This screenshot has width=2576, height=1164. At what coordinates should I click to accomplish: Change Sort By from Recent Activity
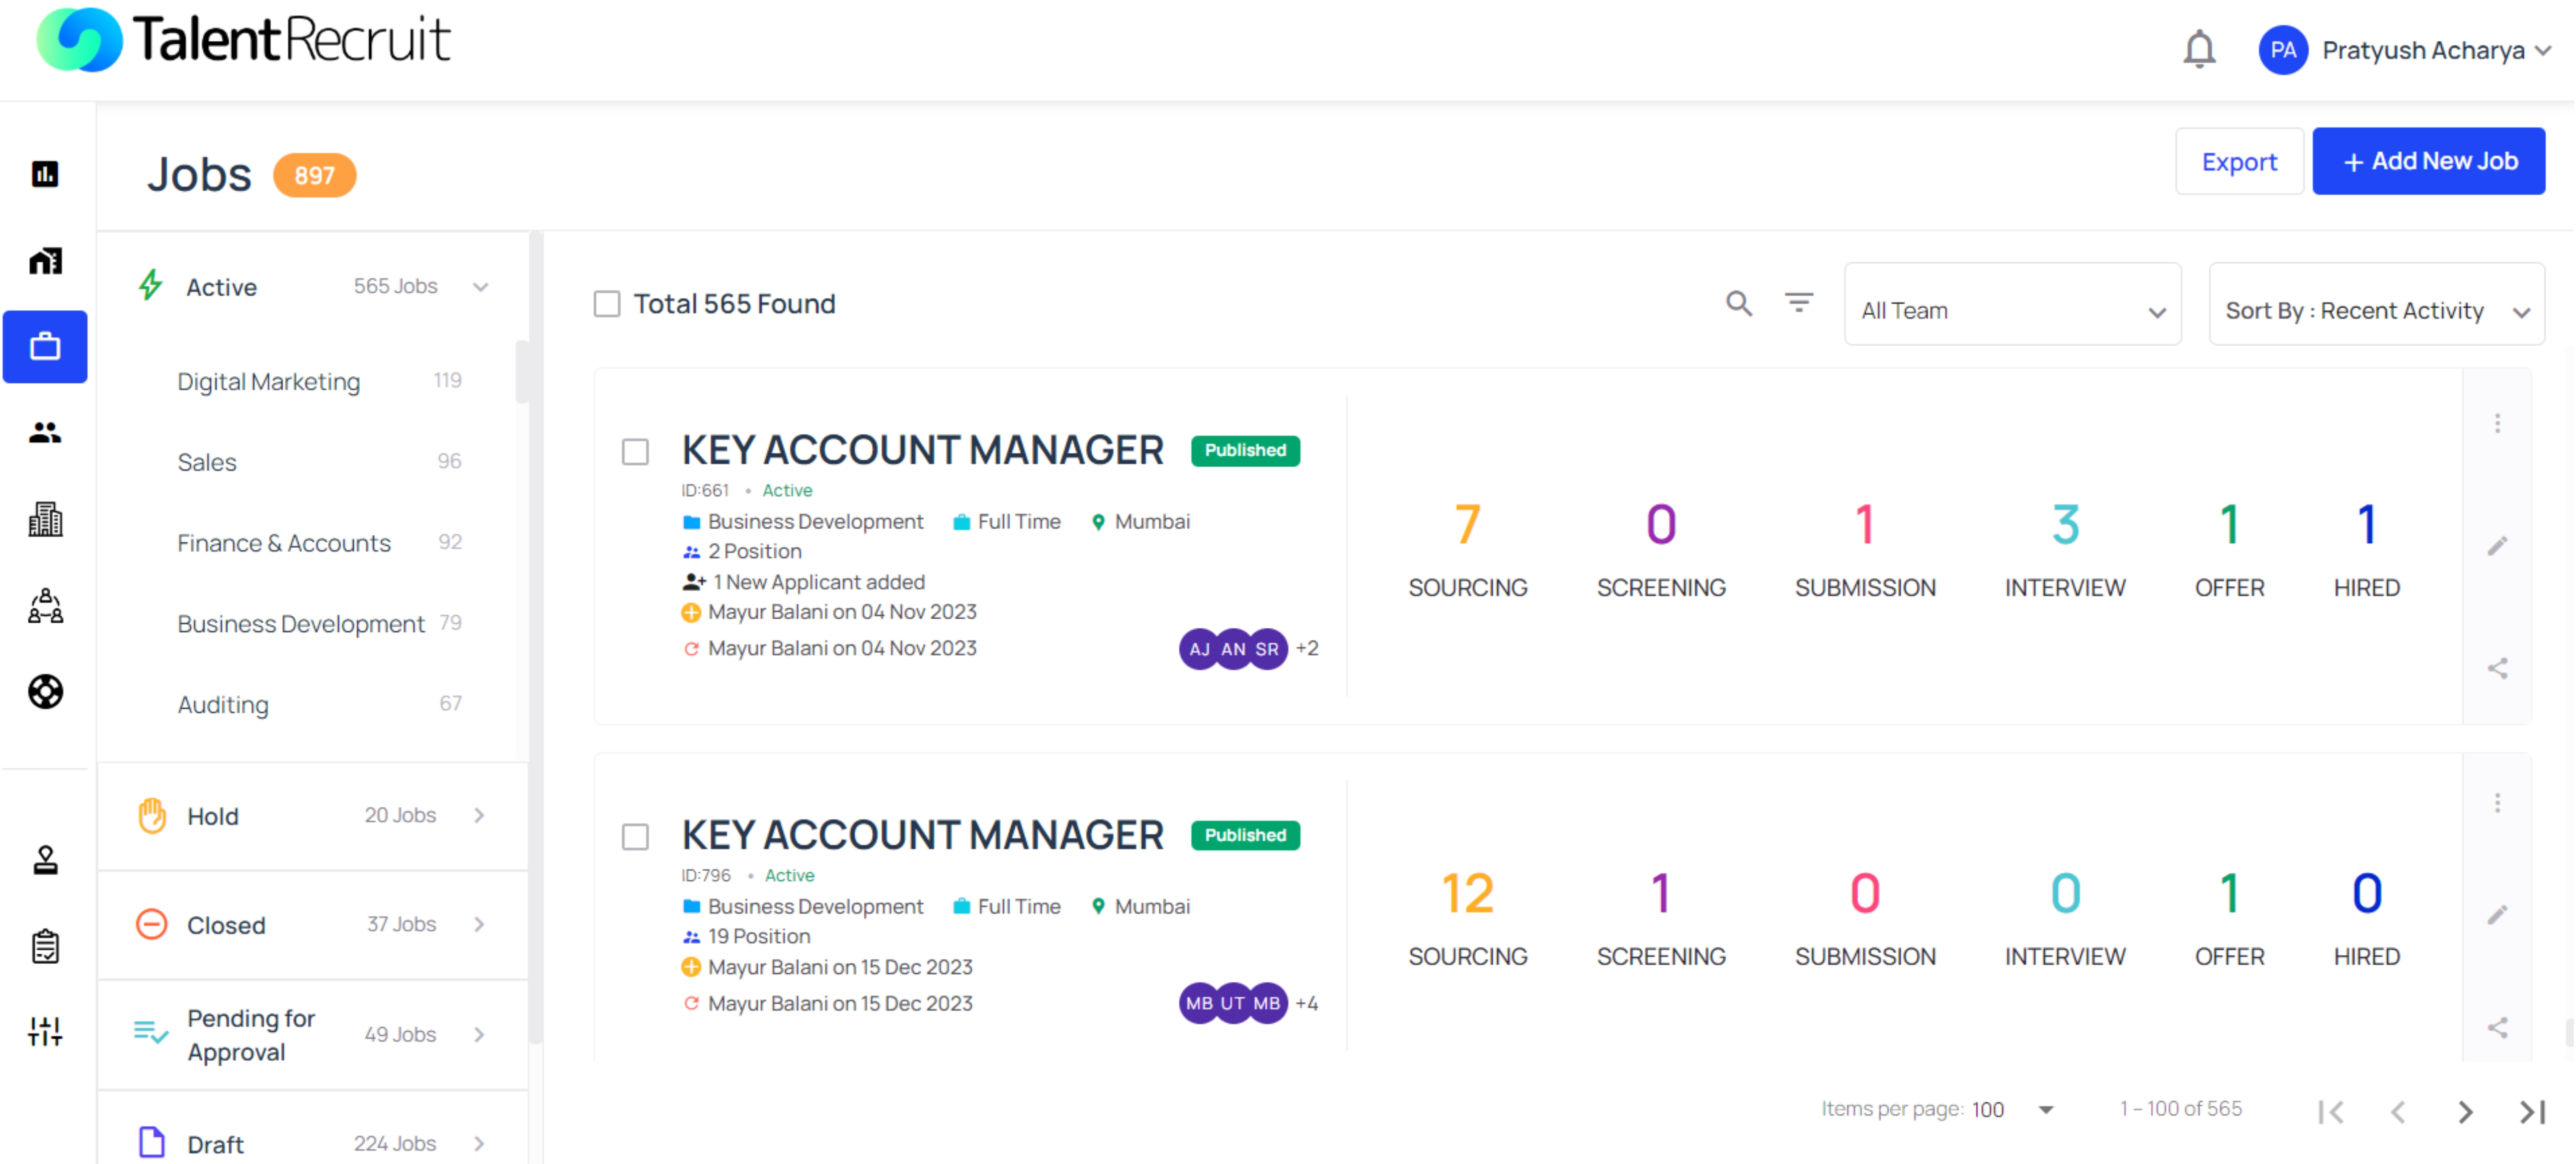pos(2377,309)
